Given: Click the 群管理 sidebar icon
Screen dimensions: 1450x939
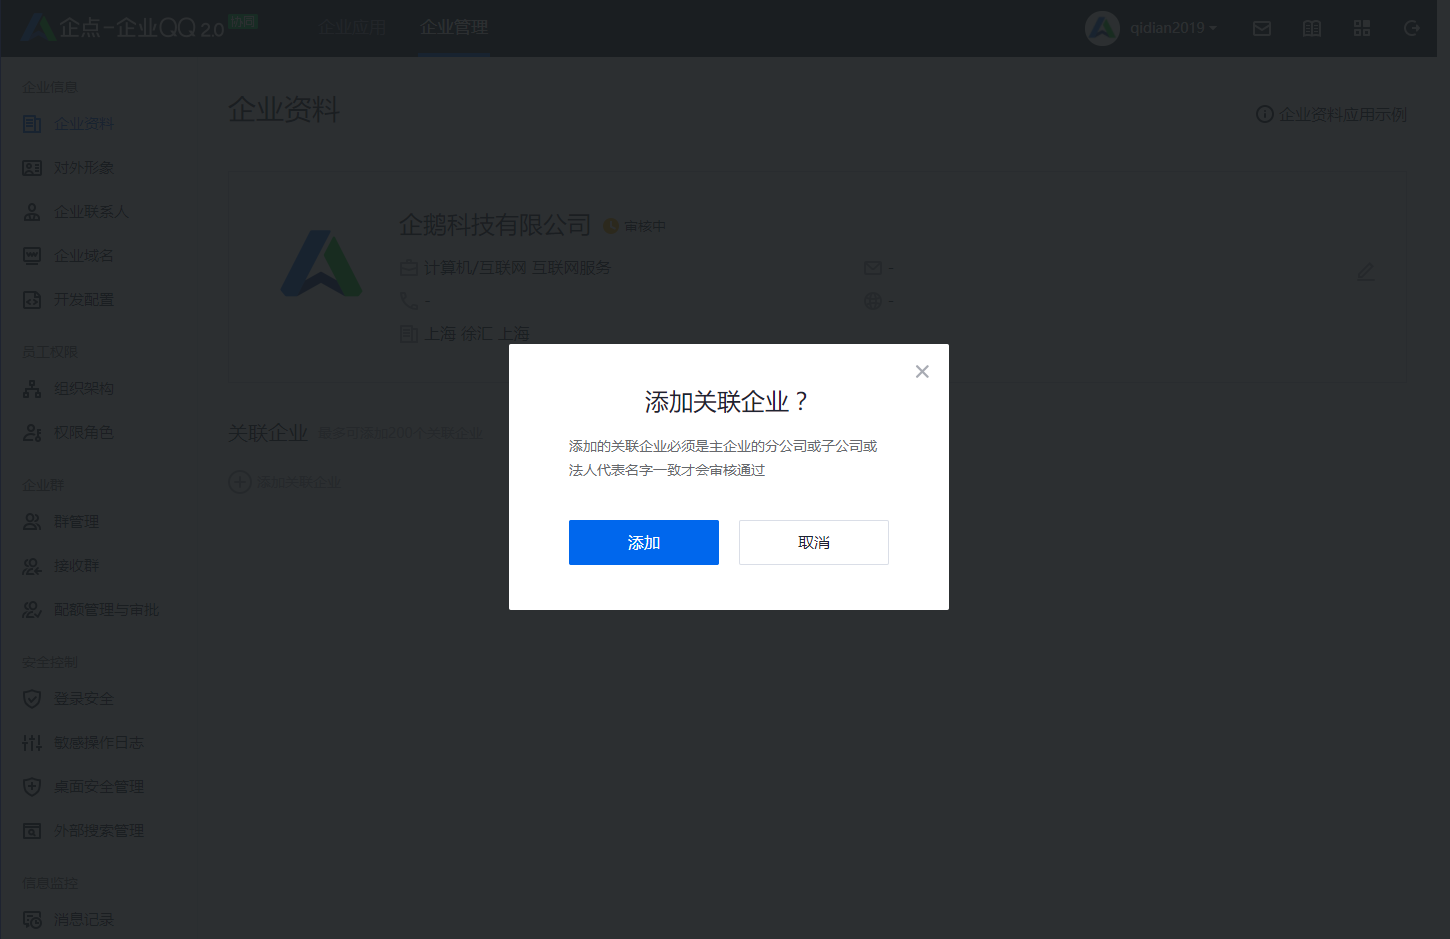Looking at the screenshot, I should pyautogui.click(x=32, y=522).
